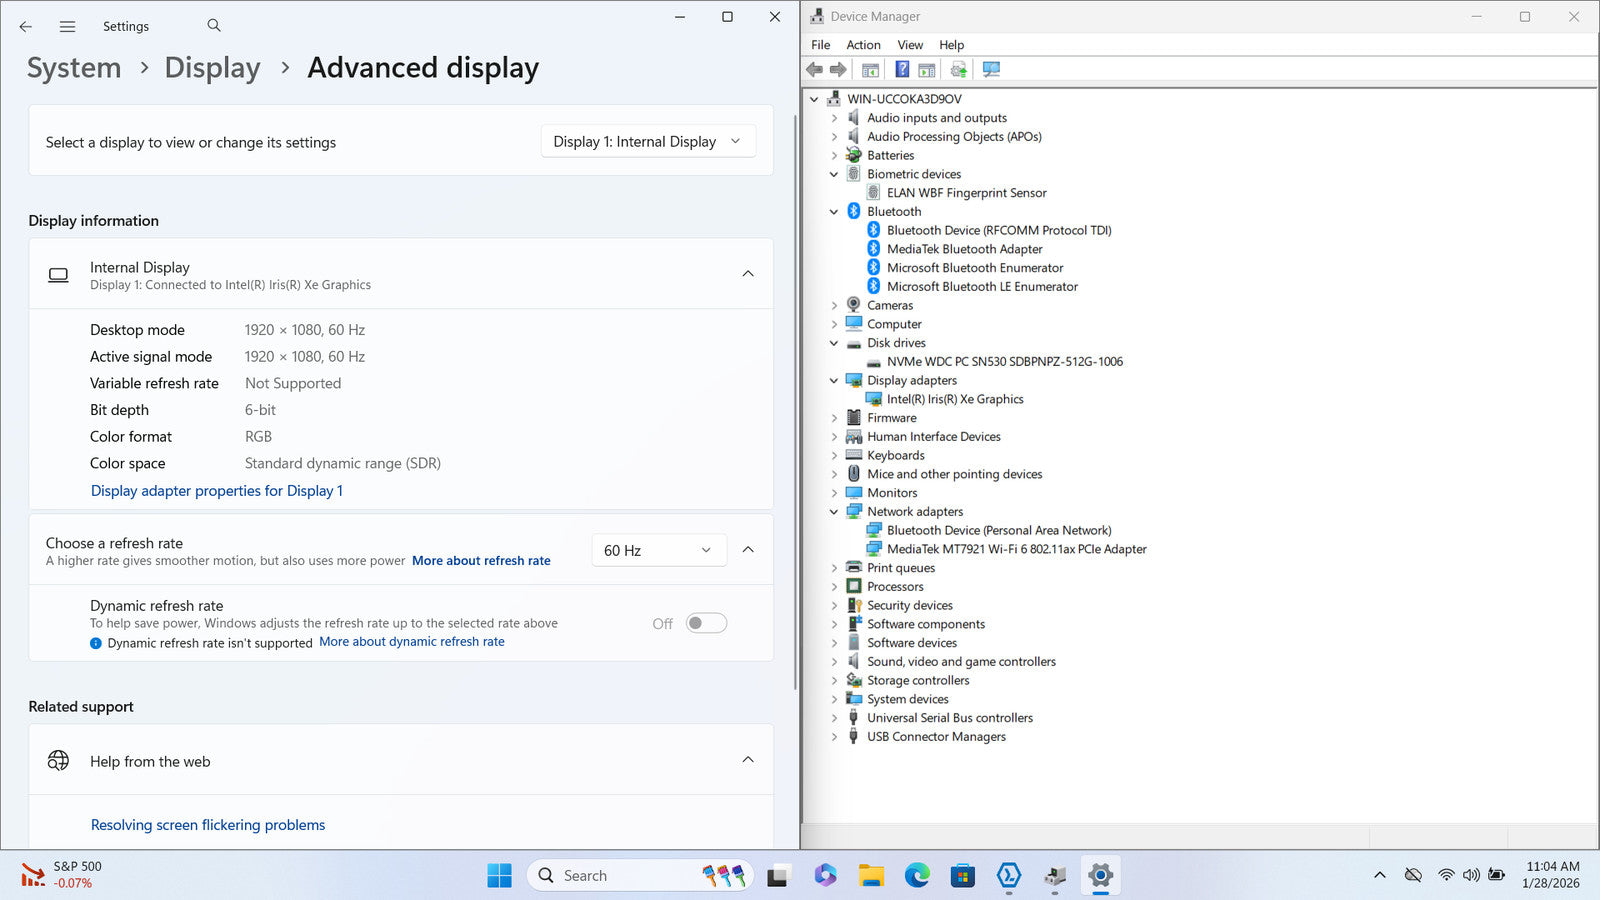Toggle the Dynamic refresh rate switch

tap(706, 623)
